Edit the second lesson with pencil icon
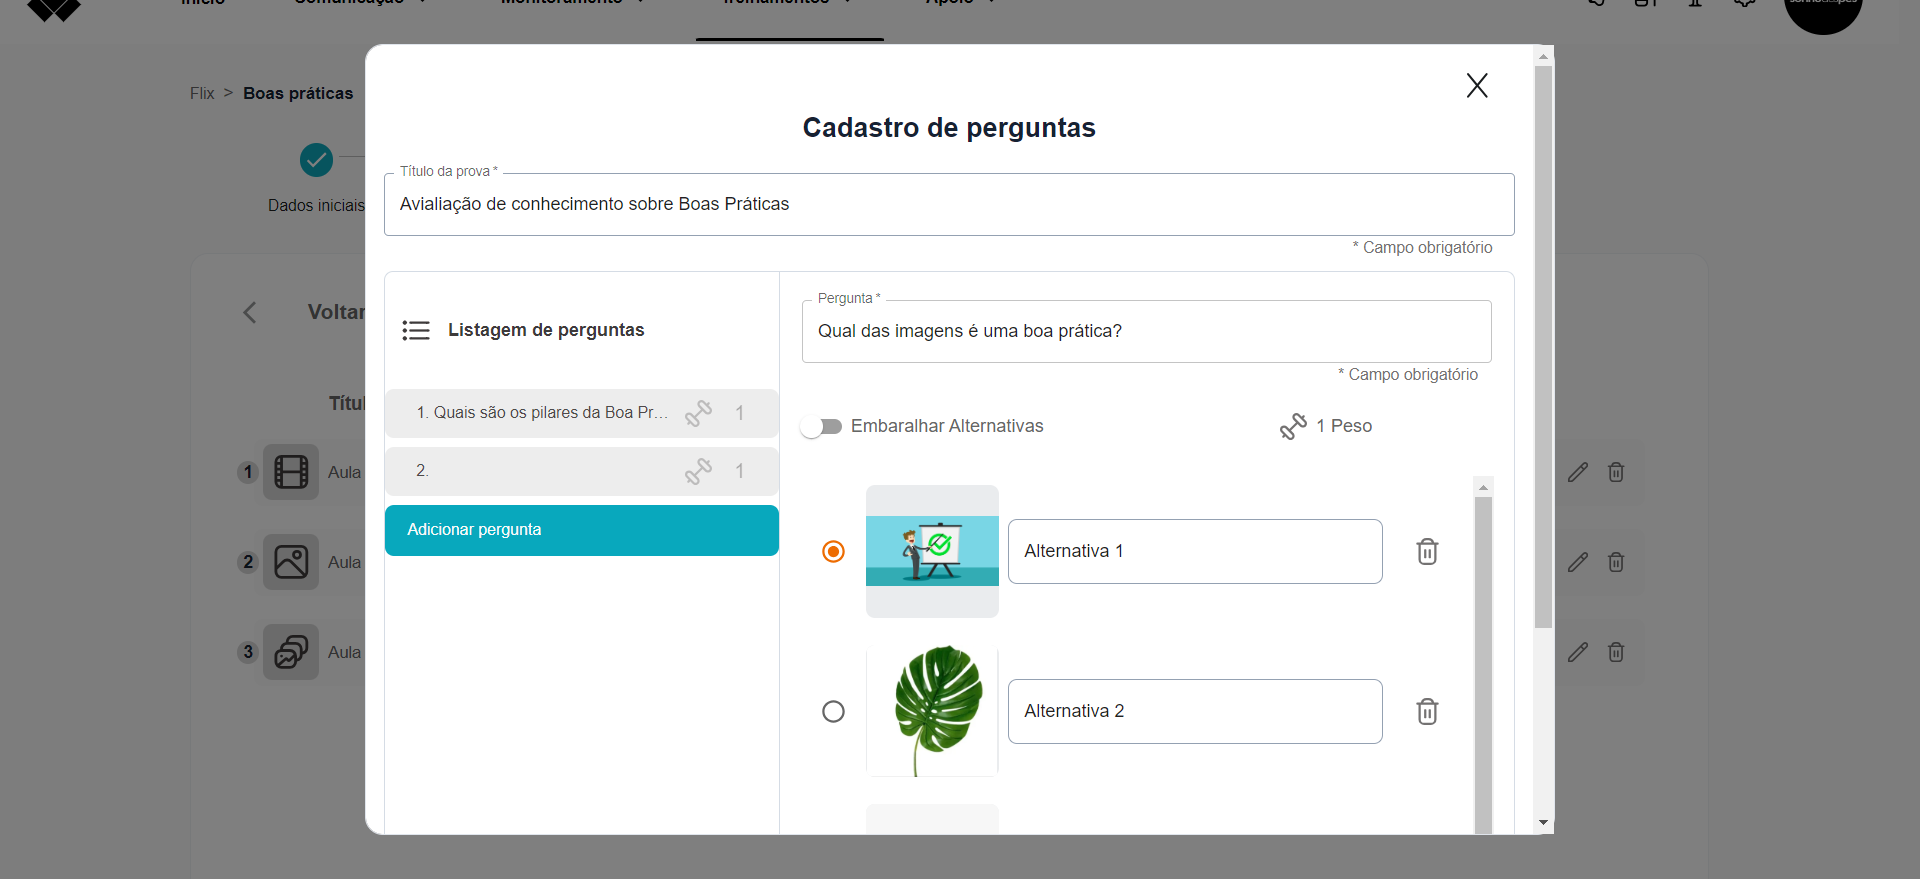Screen dimensions: 1920x879 point(1578,562)
